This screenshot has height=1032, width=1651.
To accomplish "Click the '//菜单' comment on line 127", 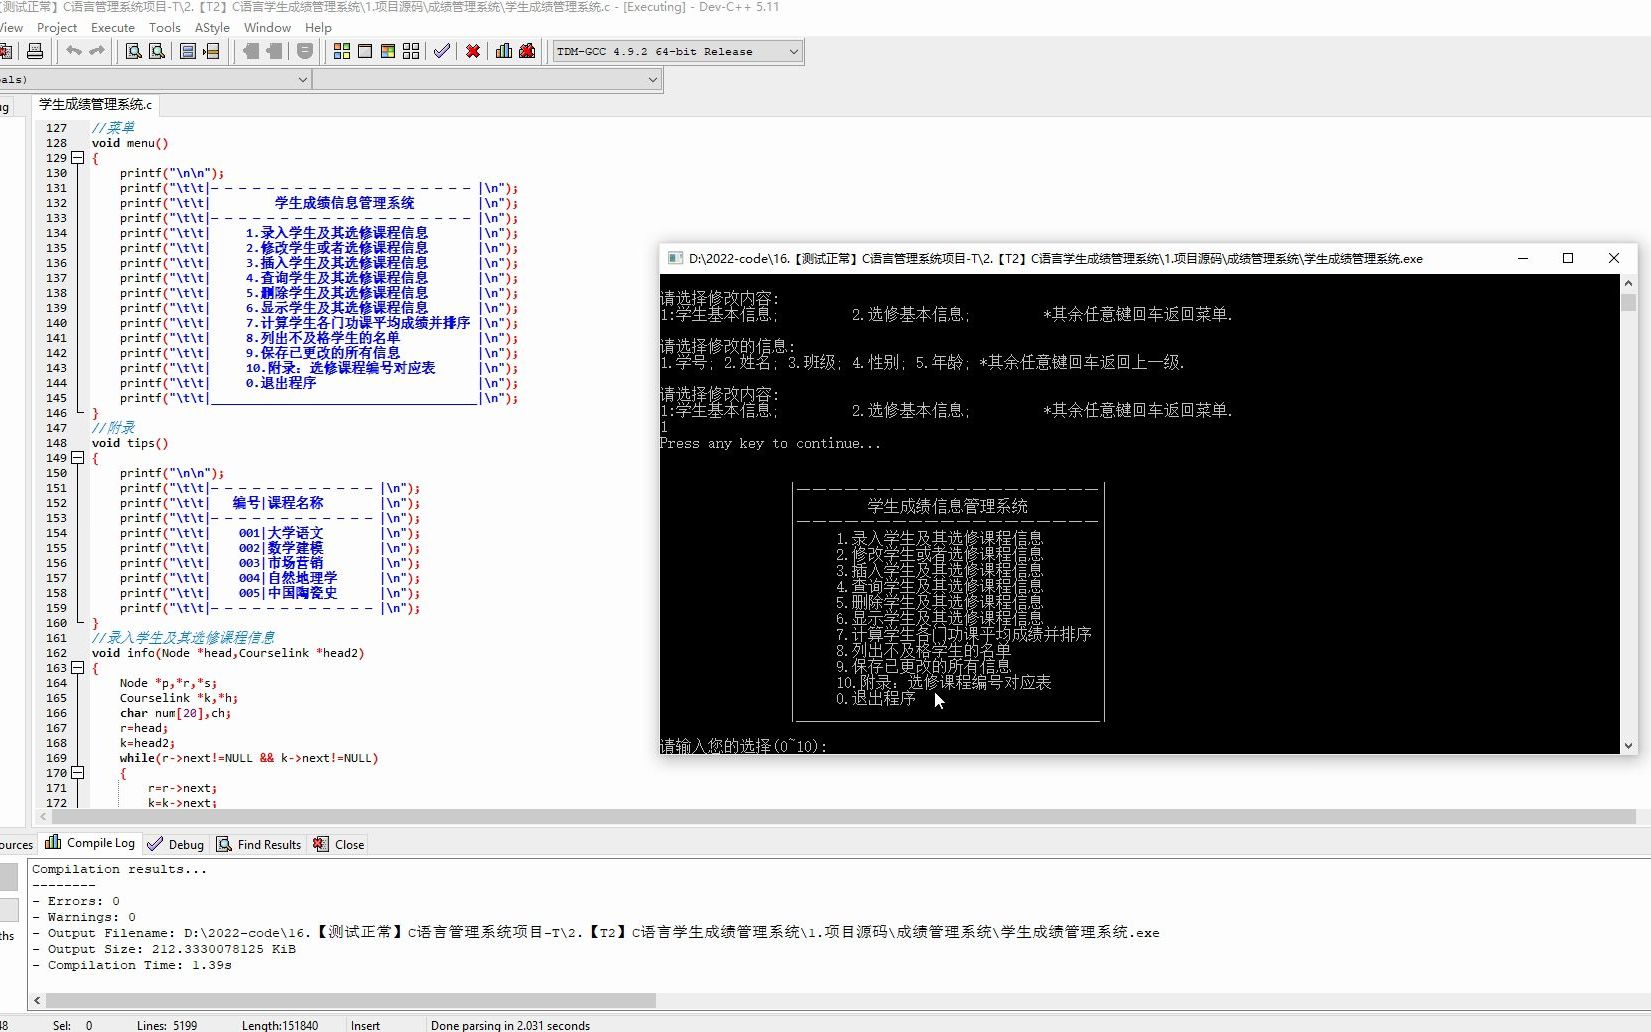I will click(113, 128).
